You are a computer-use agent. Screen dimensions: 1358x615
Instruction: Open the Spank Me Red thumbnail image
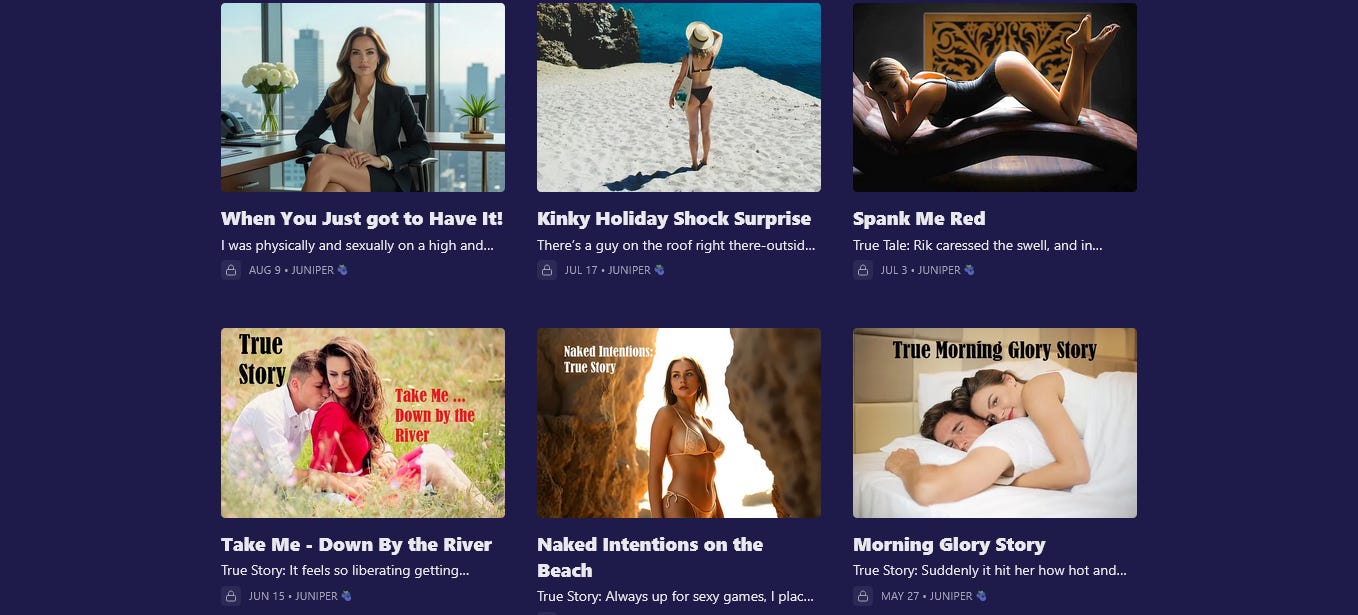tap(995, 97)
